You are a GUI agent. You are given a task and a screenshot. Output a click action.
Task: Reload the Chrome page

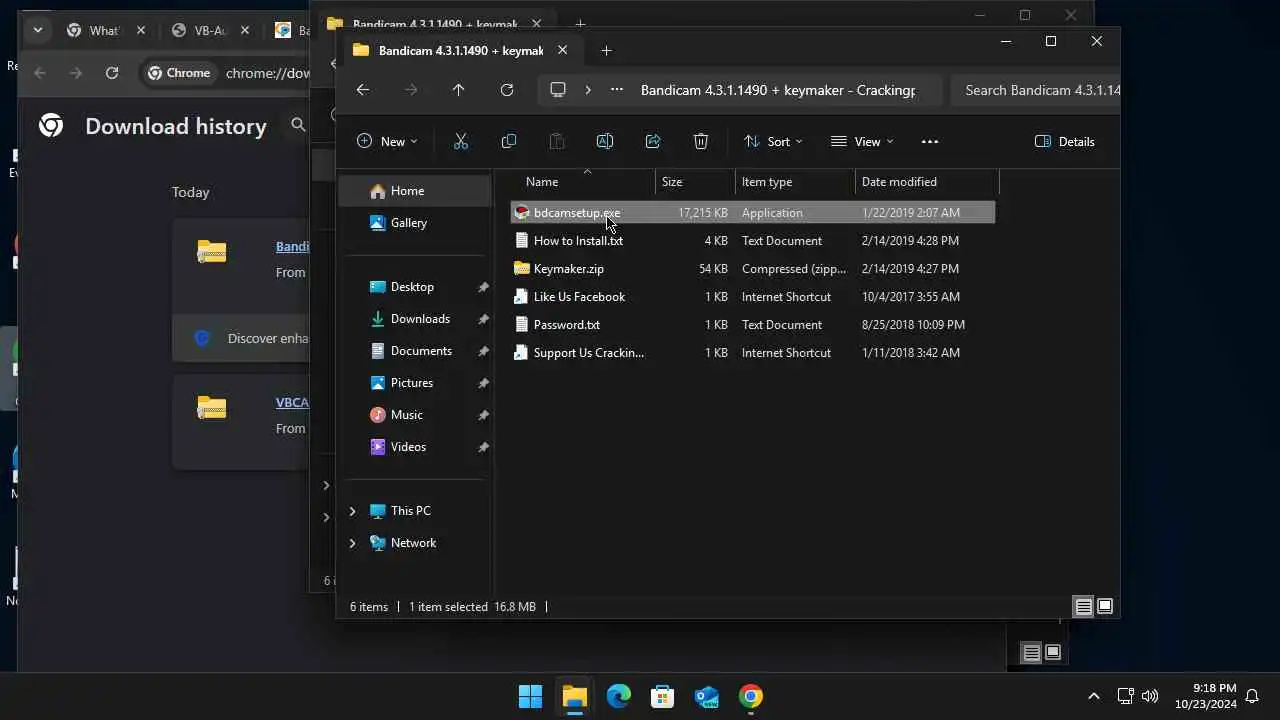click(x=112, y=73)
